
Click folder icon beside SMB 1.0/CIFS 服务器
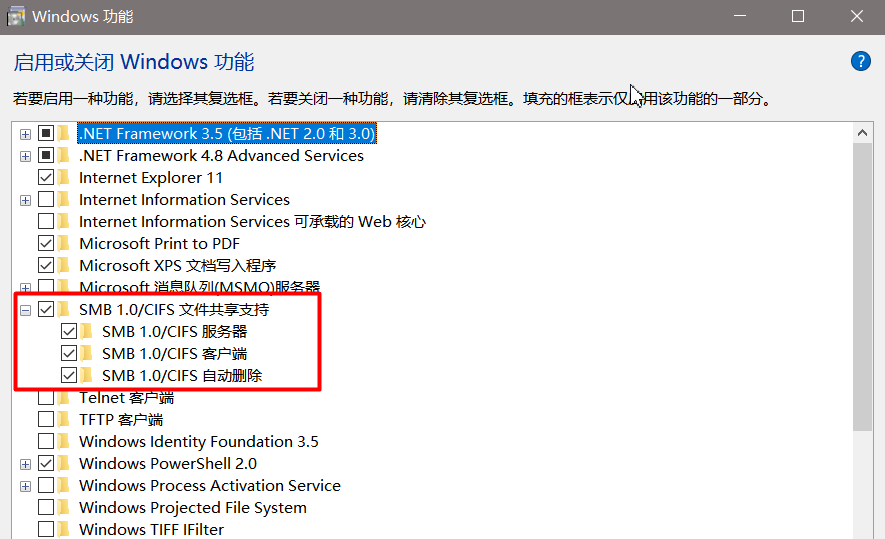86,332
